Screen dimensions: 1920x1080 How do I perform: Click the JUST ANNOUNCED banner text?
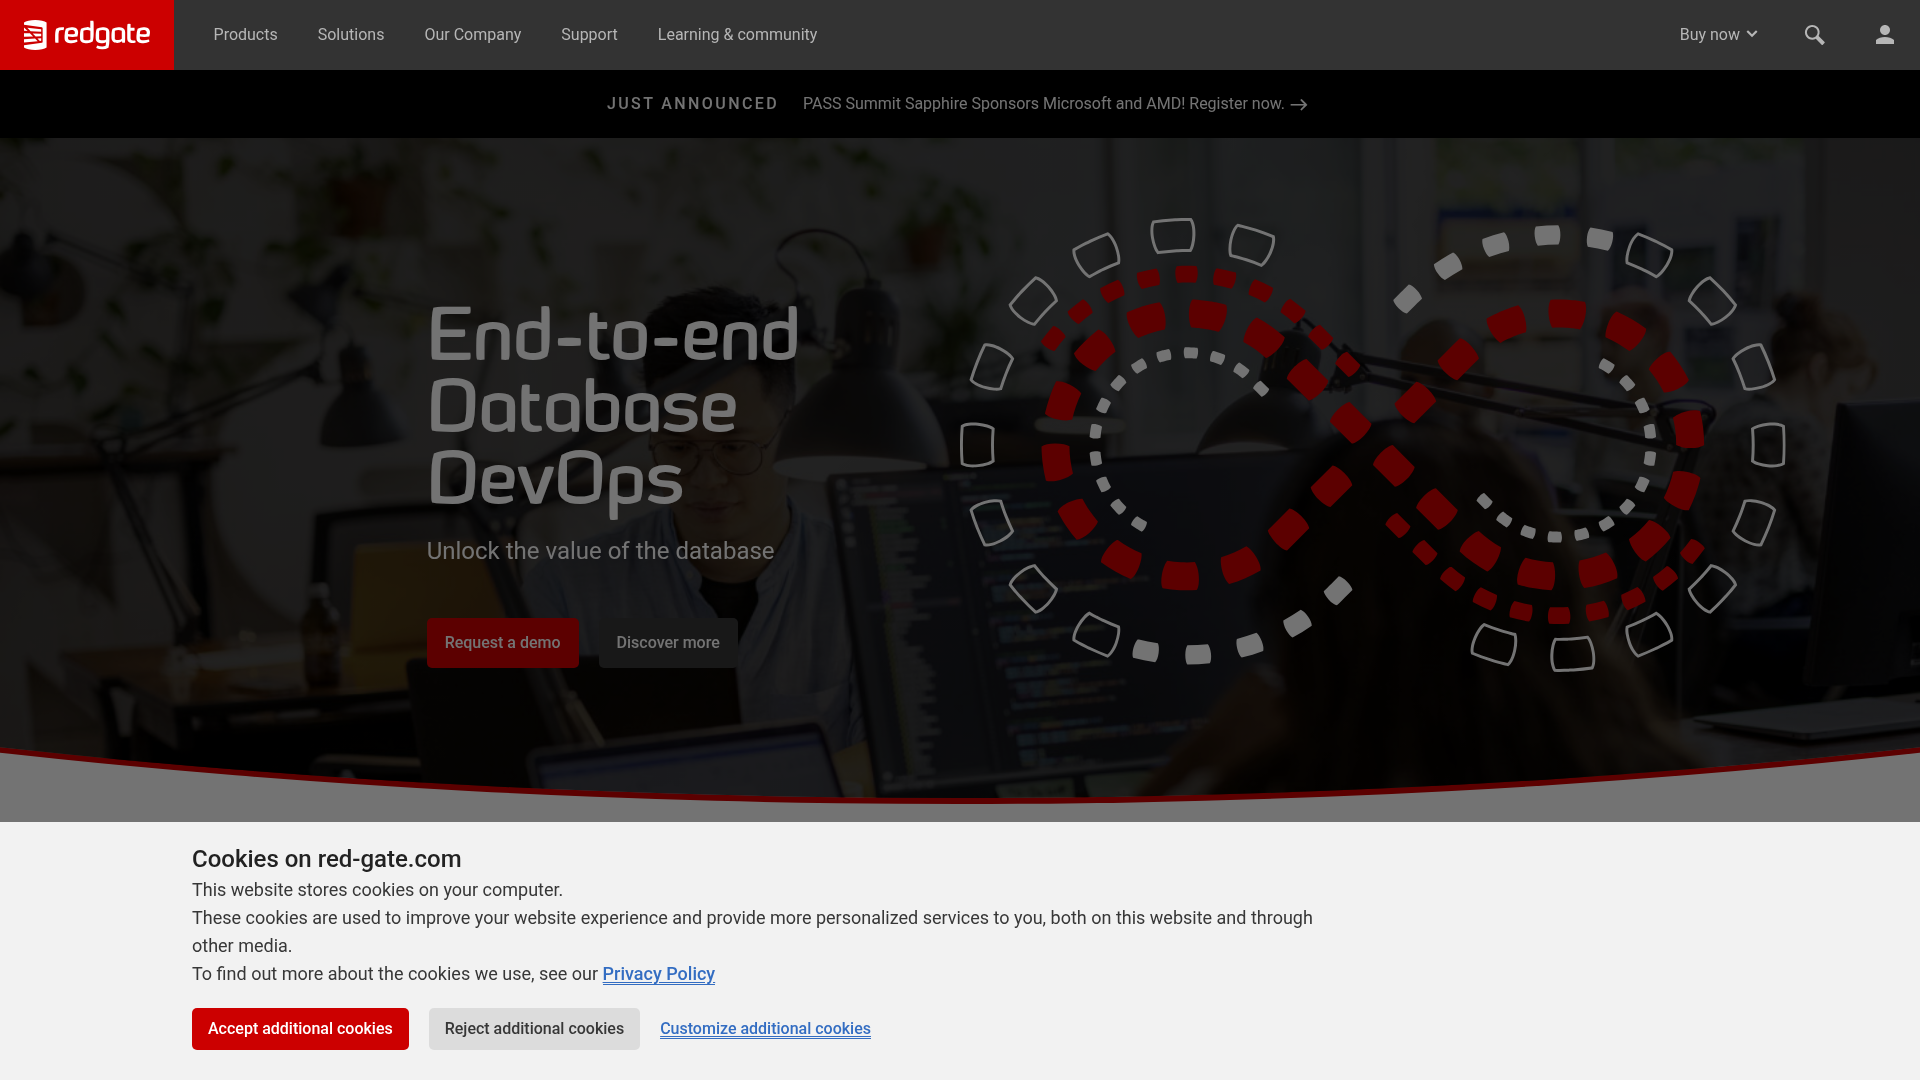(x=692, y=103)
